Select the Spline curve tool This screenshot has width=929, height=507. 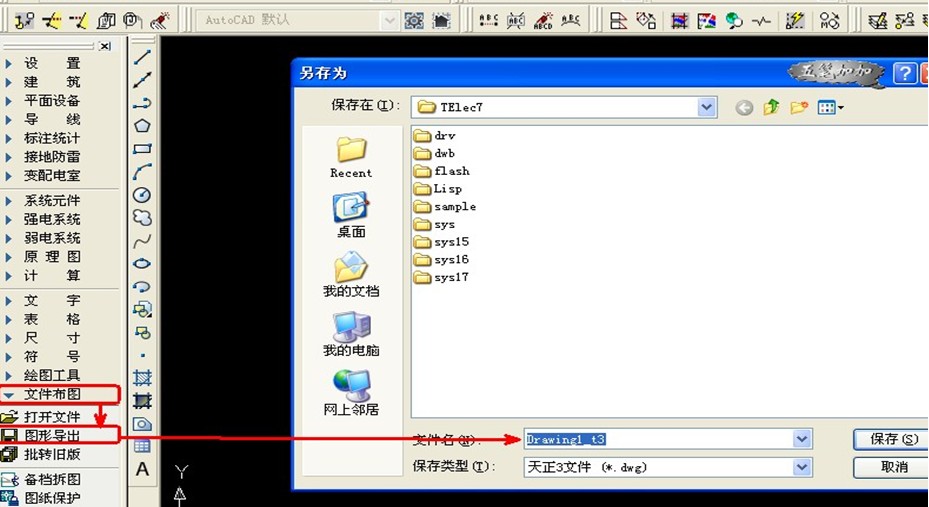point(142,241)
